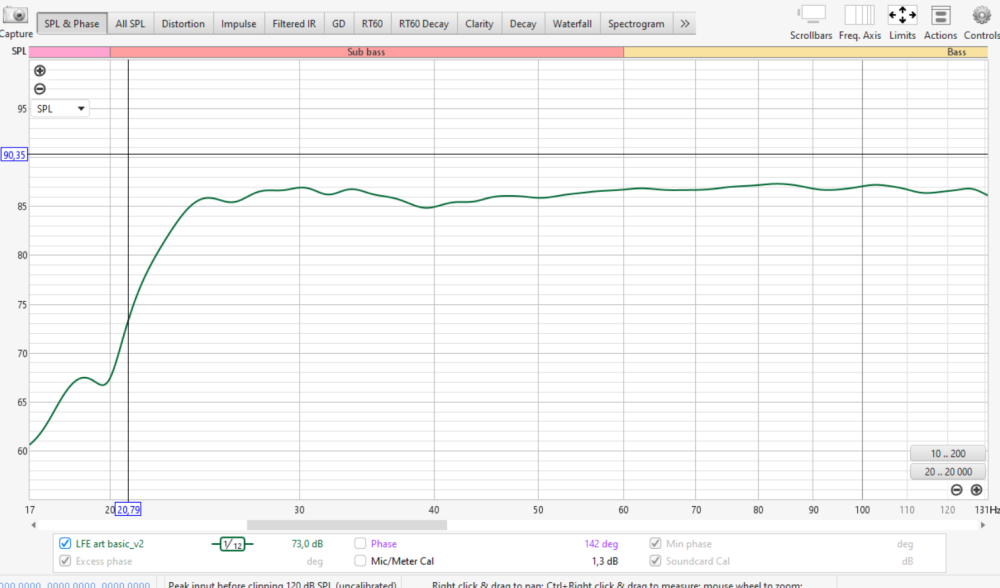
Task: Disable the LFE art basic_v2 trace
Action: pos(65,543)
